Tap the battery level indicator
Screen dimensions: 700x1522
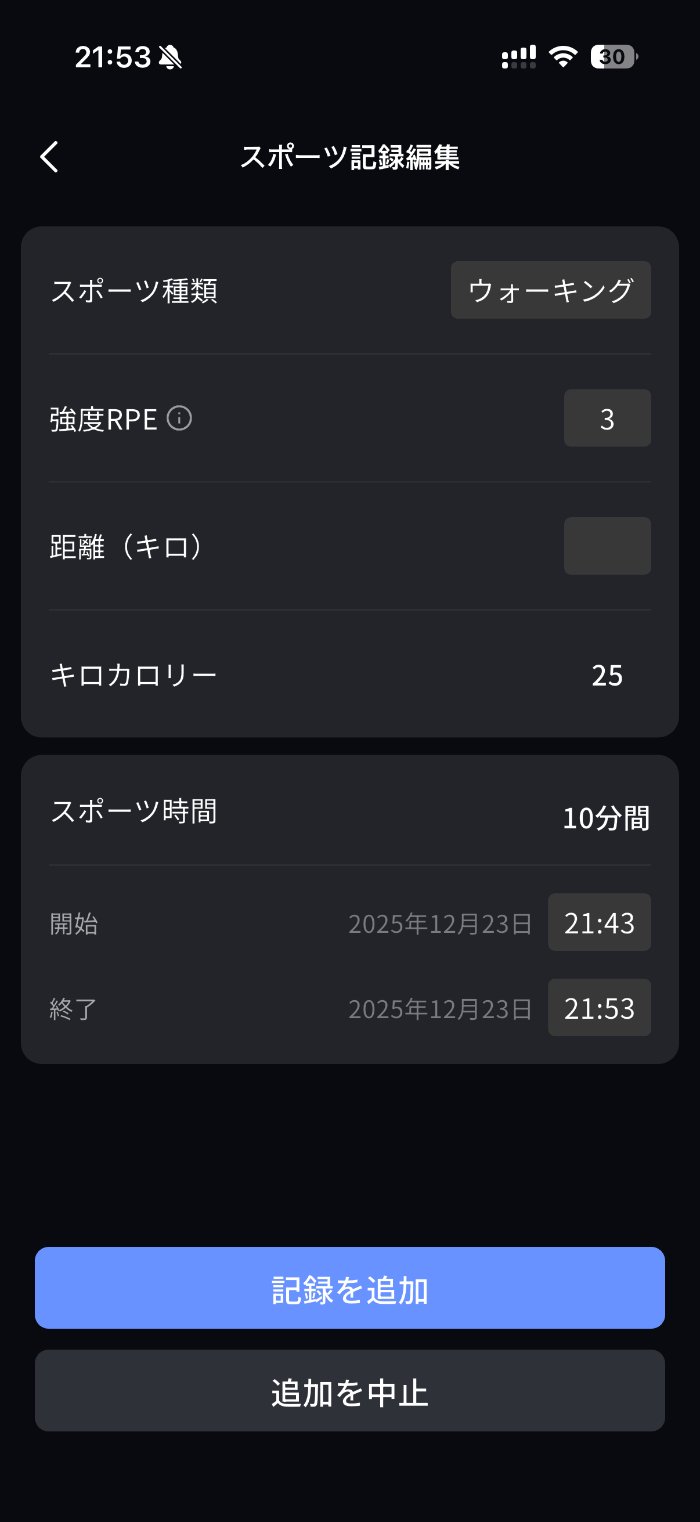coord(613,57)
